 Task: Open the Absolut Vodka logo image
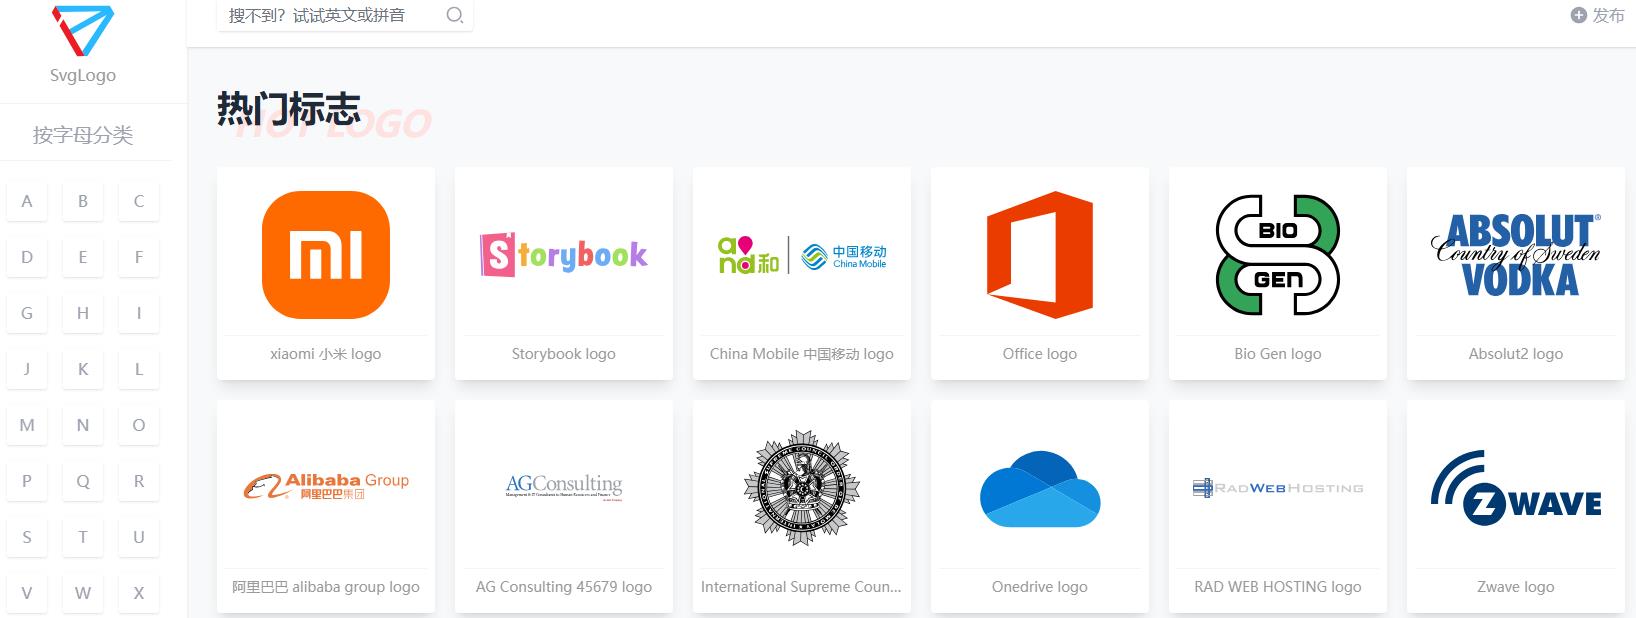coord(1516,255)
